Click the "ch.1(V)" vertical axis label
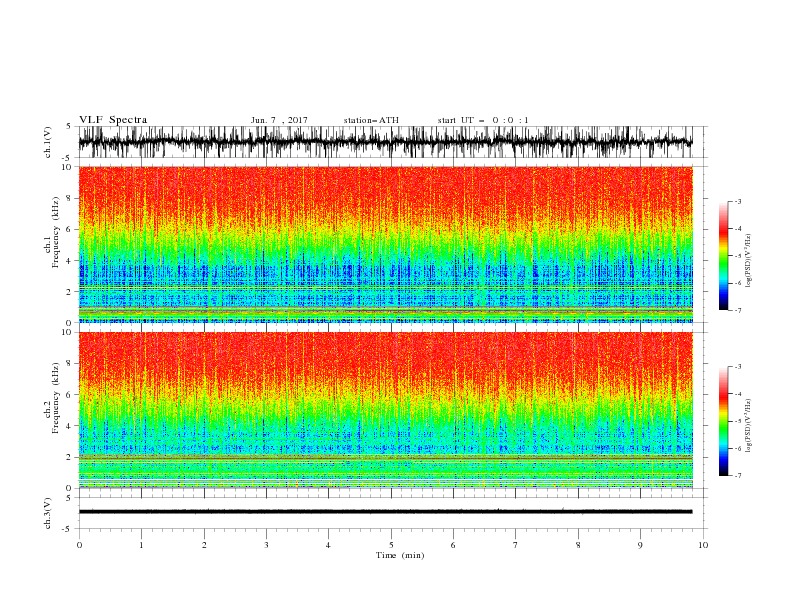The height and width of the screenshot is (612, 792). click(48, 142)
